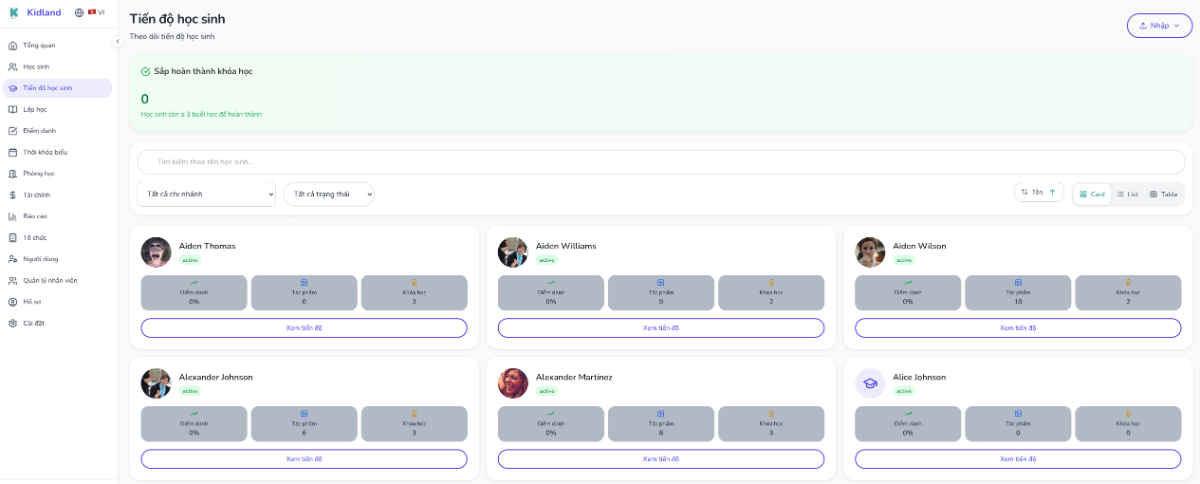Expand the Tất cả trạng thái dropdown
Viewport: 1200px width, 484px height.
point(329,194)
